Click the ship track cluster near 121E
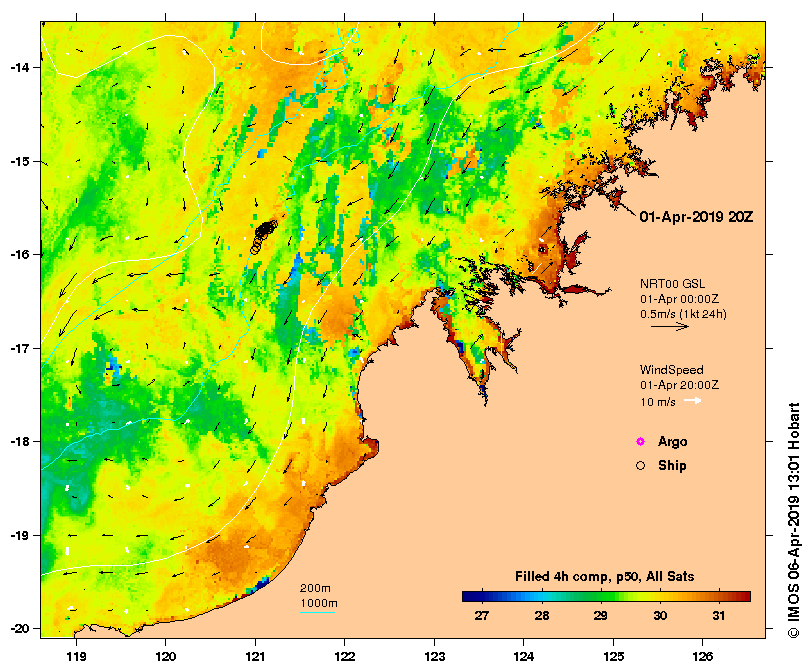This screenshot has height=672, width=809. coord(263,235)
